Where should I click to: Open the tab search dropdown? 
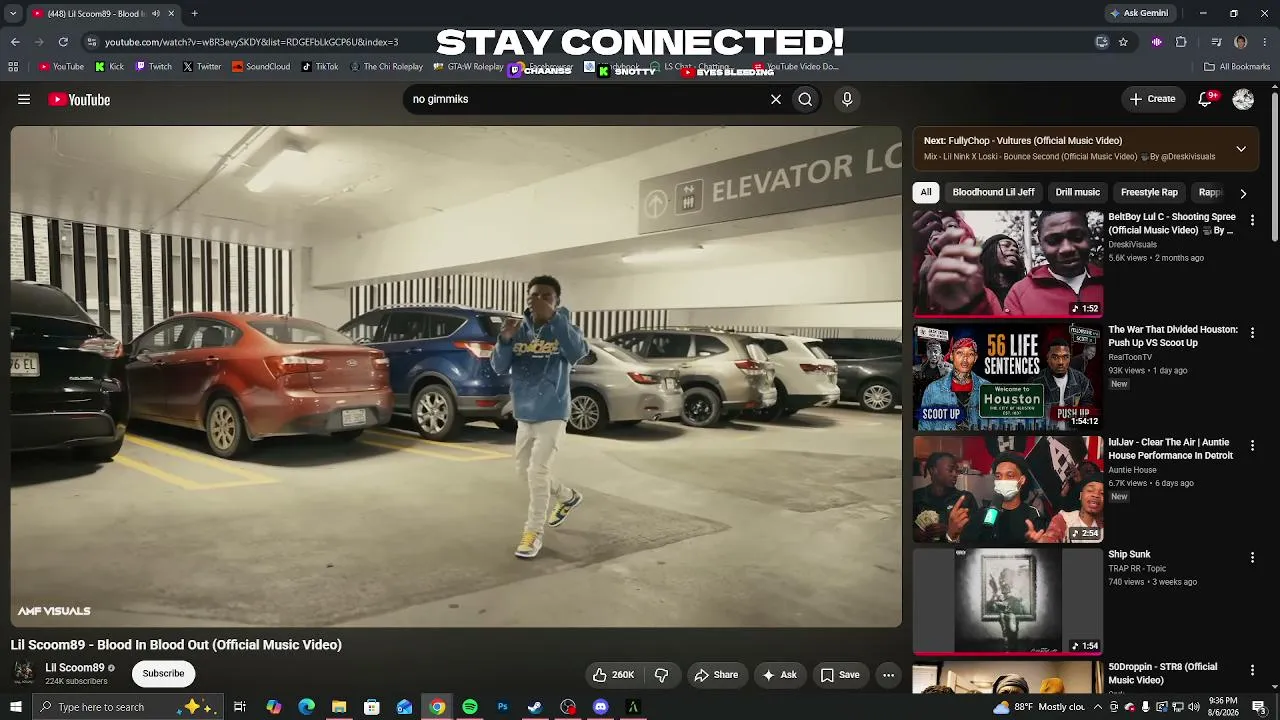pos(13,13)
